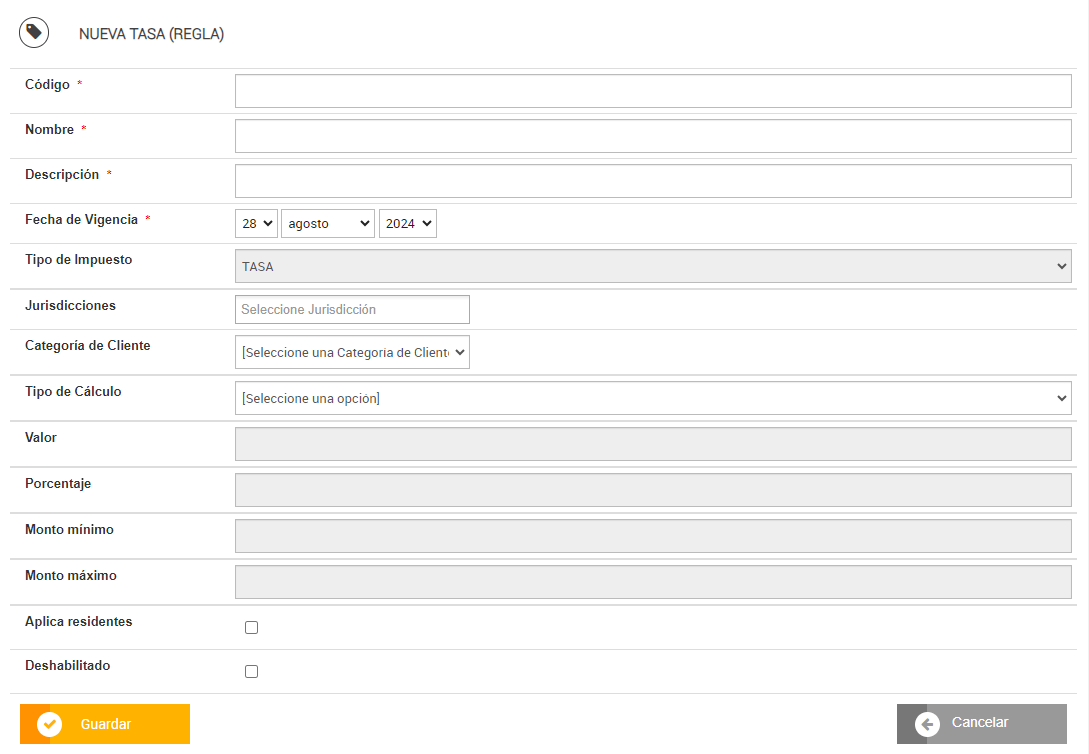Click into the Nombre input field

(x=653, y=136)
